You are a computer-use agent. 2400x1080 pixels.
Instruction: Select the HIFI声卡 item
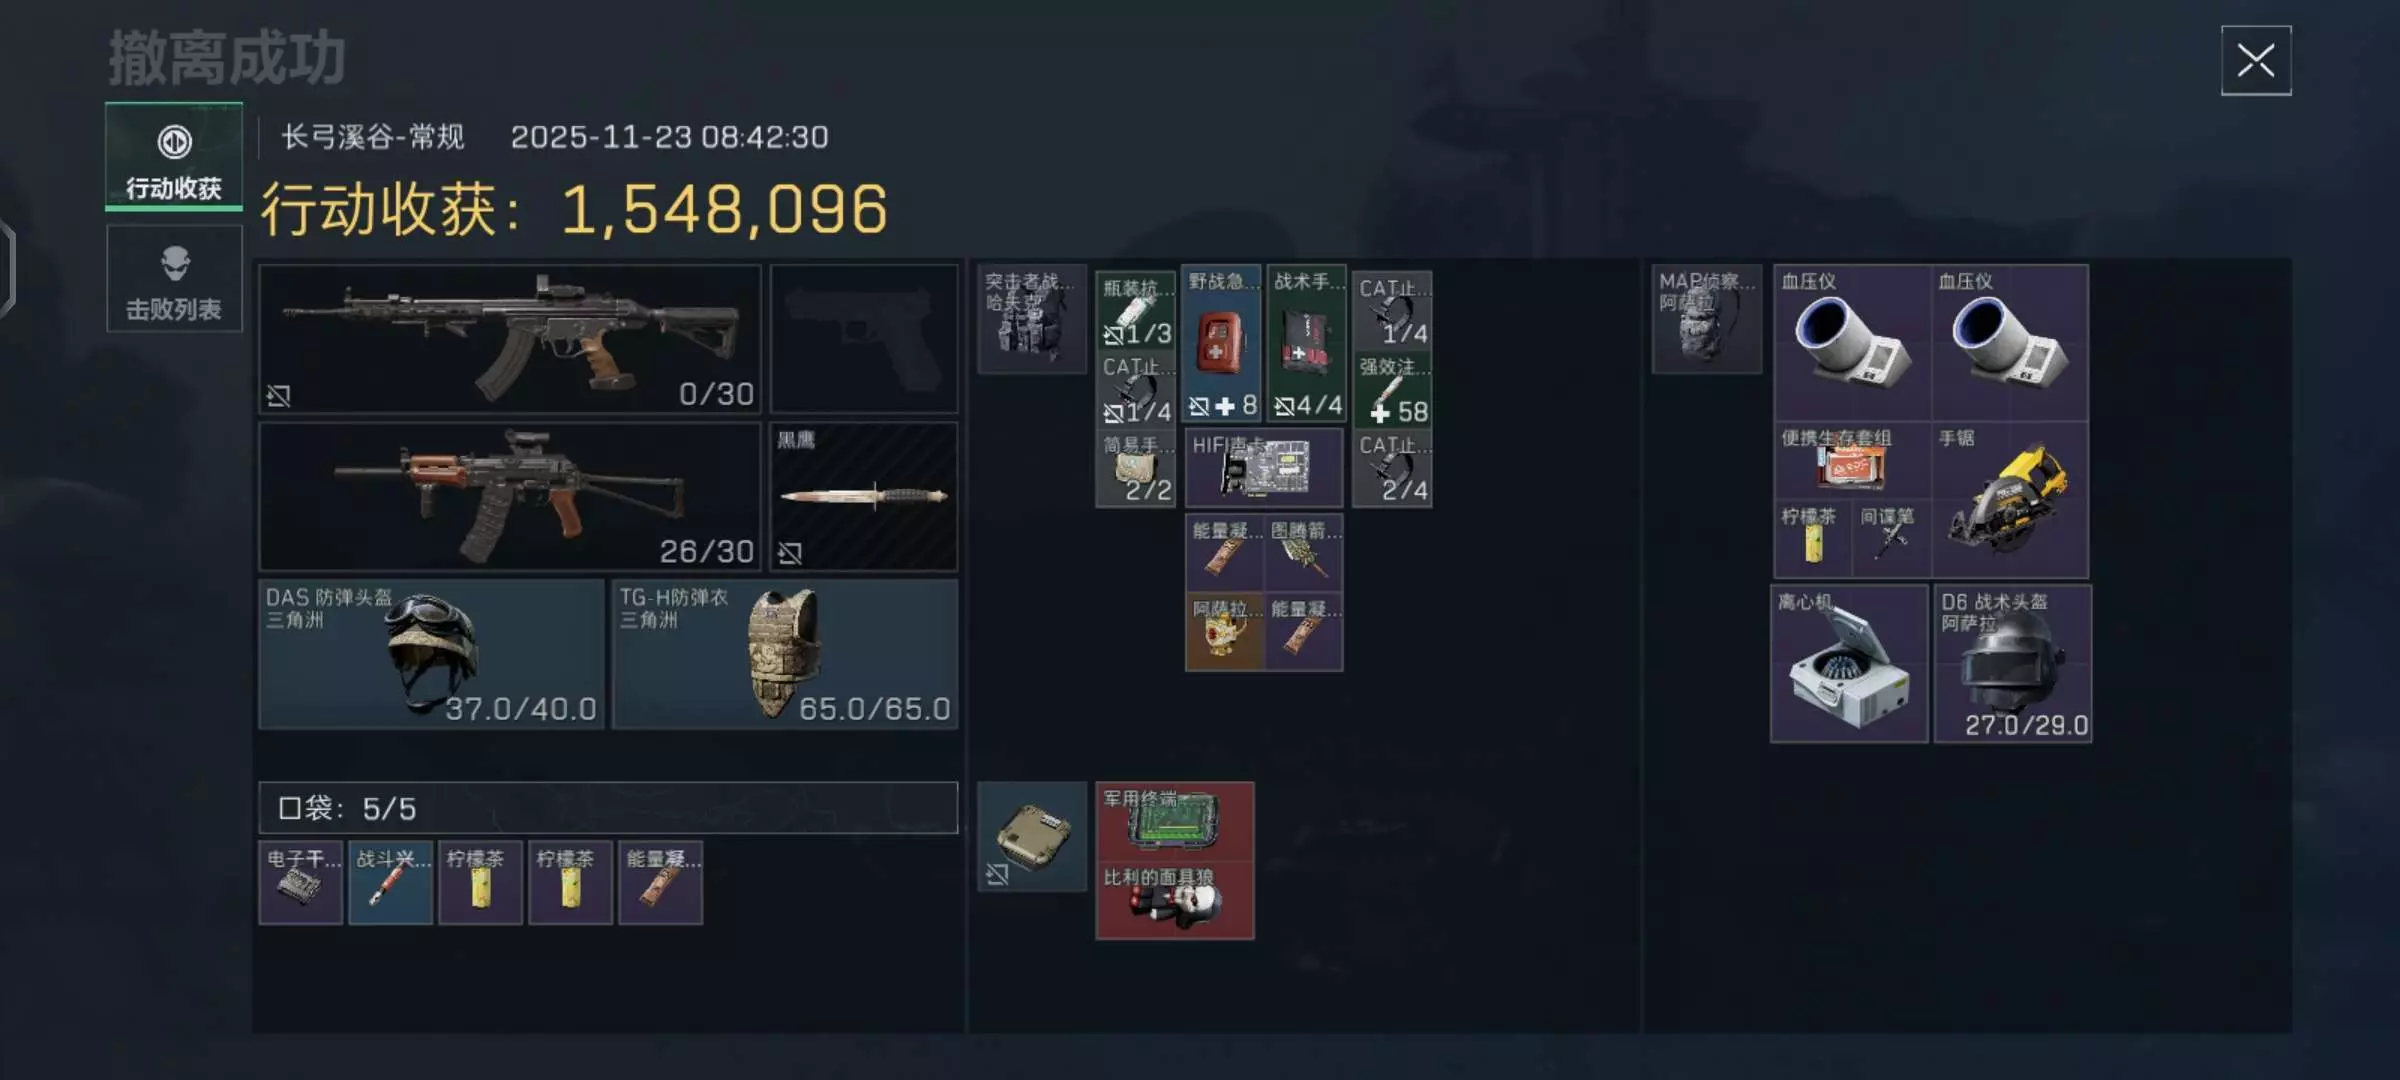pyautogui.click(x=1264, y=467)
